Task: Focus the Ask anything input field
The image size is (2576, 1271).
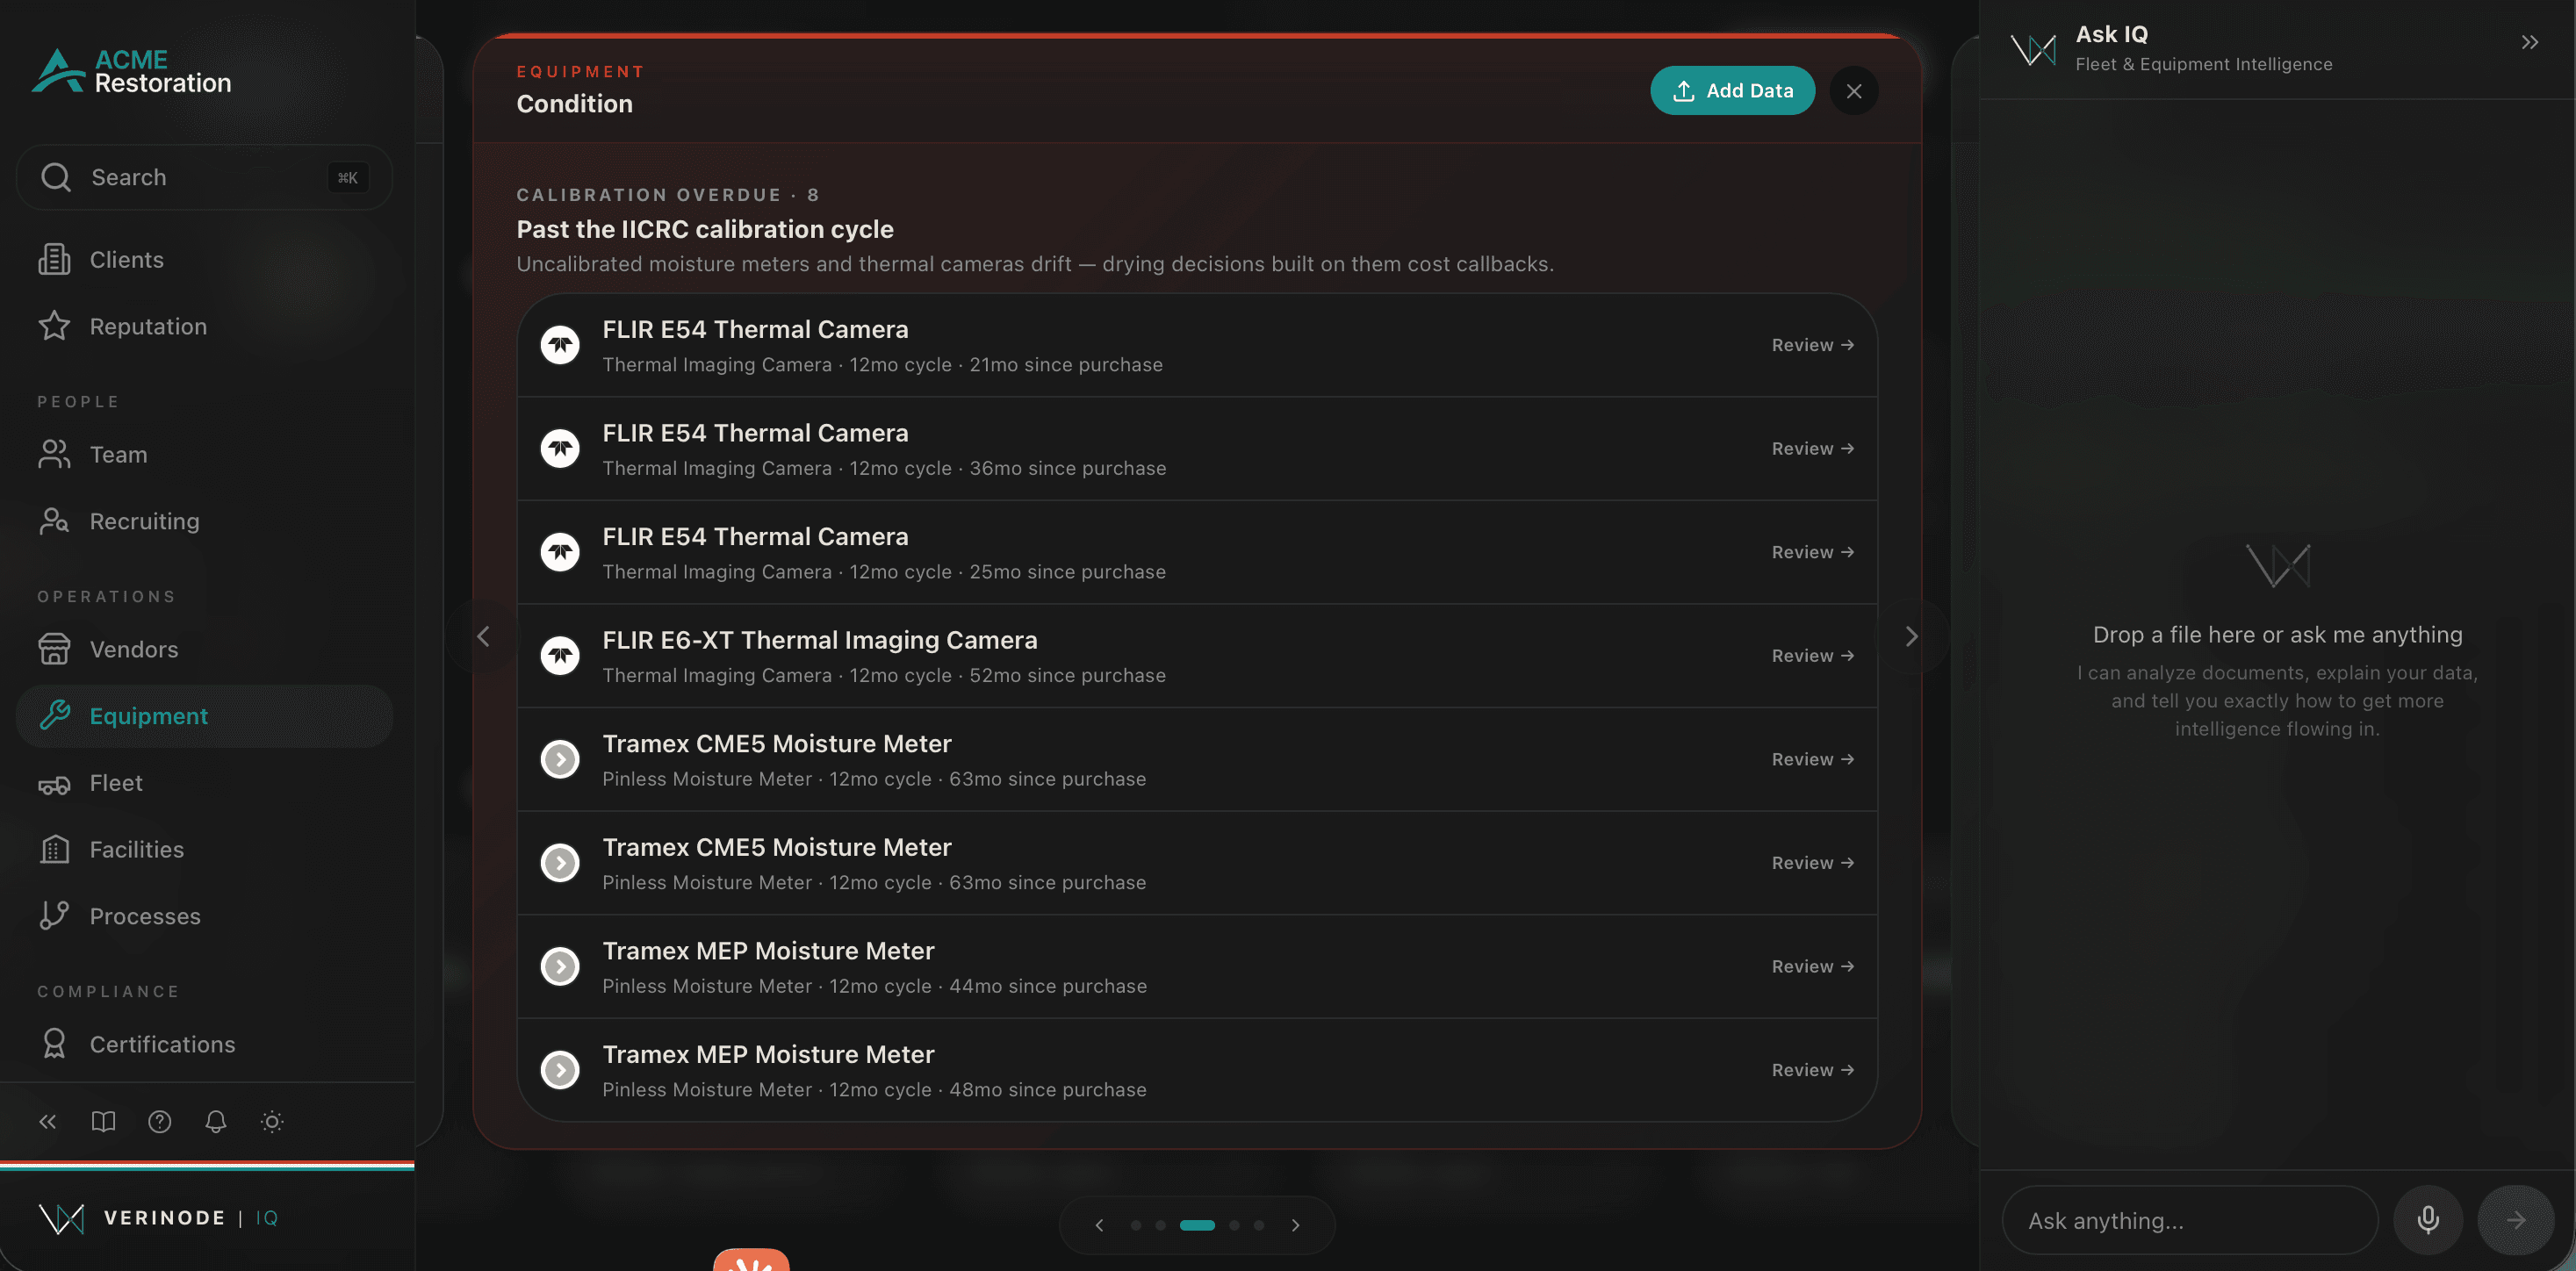Action: tap(2189, 1220)
